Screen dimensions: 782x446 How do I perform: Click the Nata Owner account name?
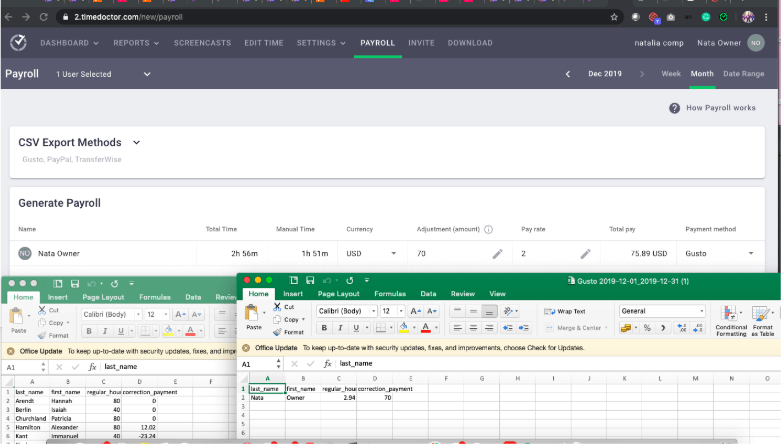point(719,43)
